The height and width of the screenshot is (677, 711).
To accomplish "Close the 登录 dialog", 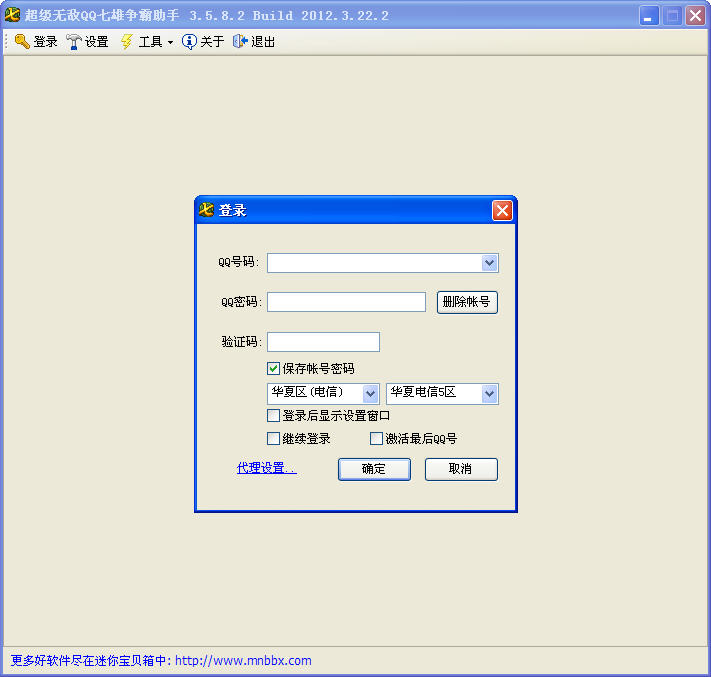I will pyautogui.click(x=502, y=210).
